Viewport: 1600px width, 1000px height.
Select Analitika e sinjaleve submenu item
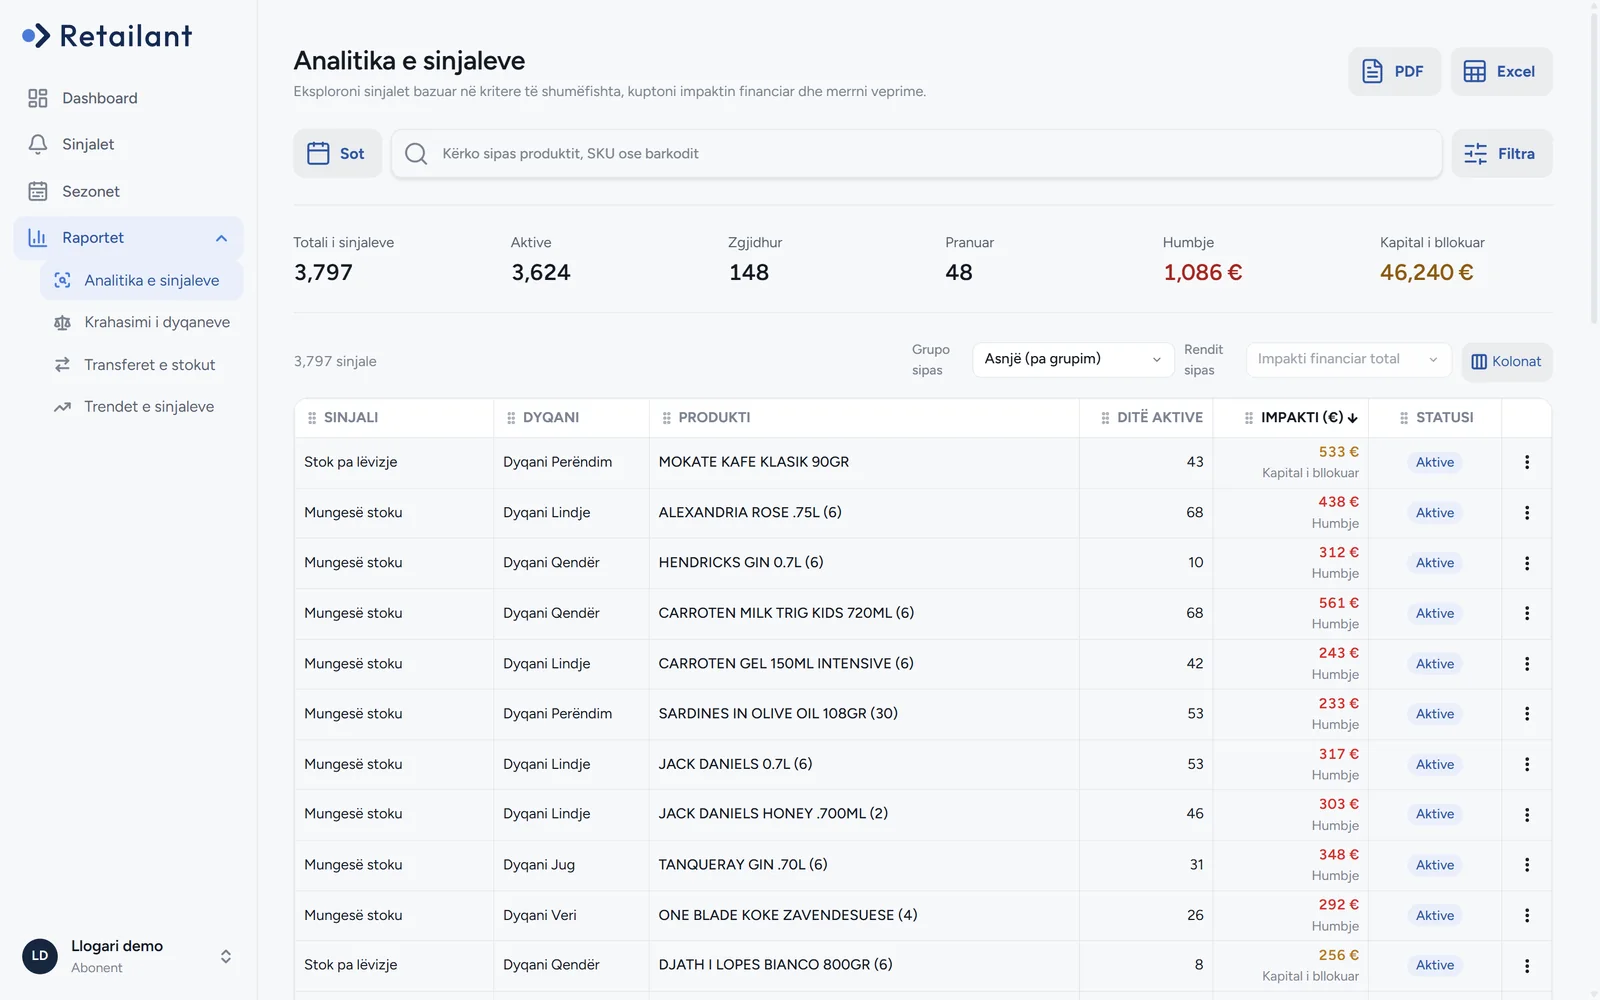click(x=141, y=280)
